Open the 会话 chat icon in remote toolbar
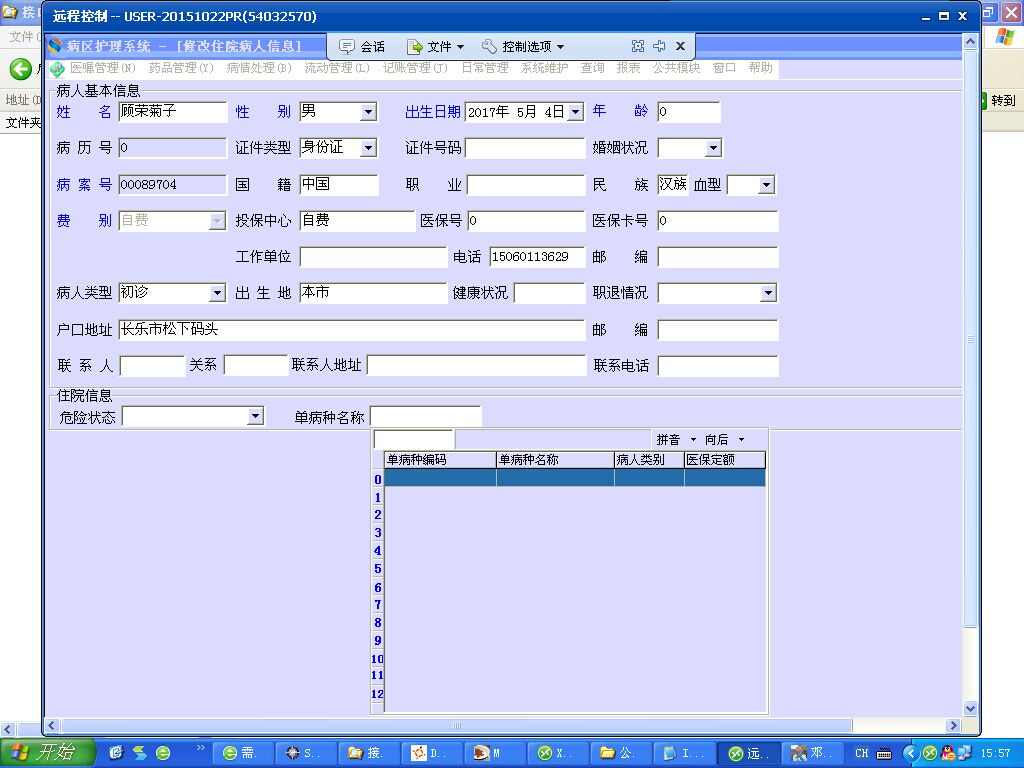The height and width of the screenshot is (768, 1024). 347,46
